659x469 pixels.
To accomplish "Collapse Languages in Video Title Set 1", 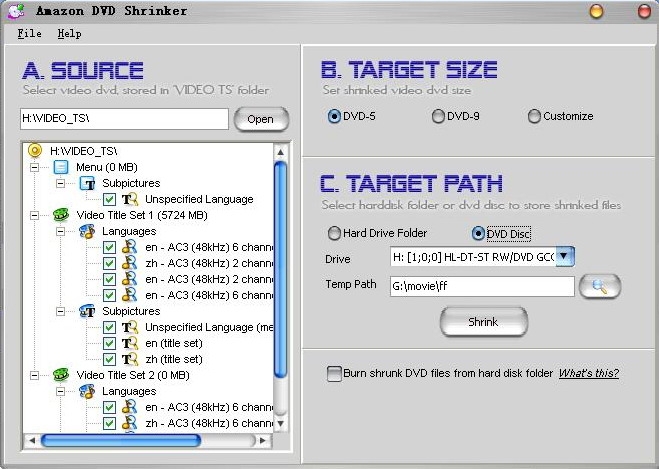I will click(x=61, y=231).
